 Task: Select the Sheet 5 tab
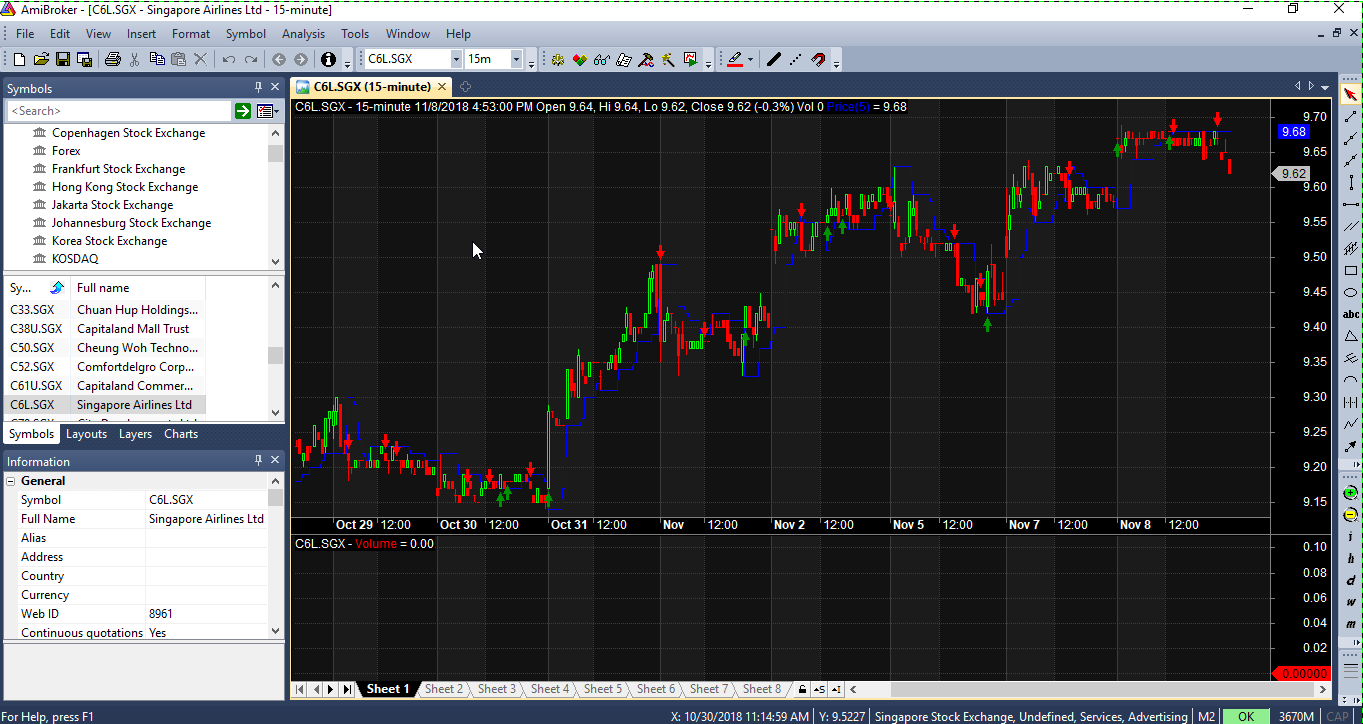click(603, 689)
